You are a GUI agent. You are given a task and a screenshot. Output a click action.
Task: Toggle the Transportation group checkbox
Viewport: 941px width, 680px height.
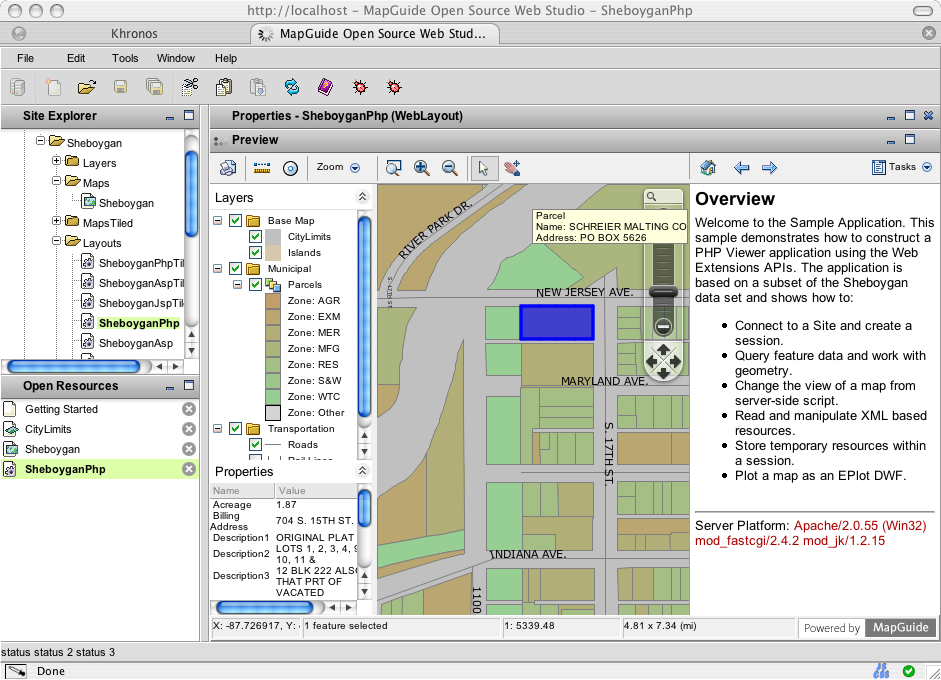[236, 429]
